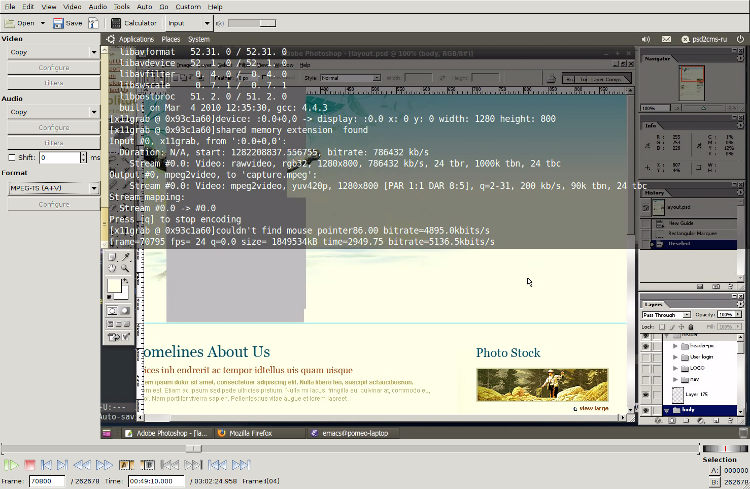Click the Frame number input field
The width and height of the screenshot is (750, 489).
tap(47, 481)
